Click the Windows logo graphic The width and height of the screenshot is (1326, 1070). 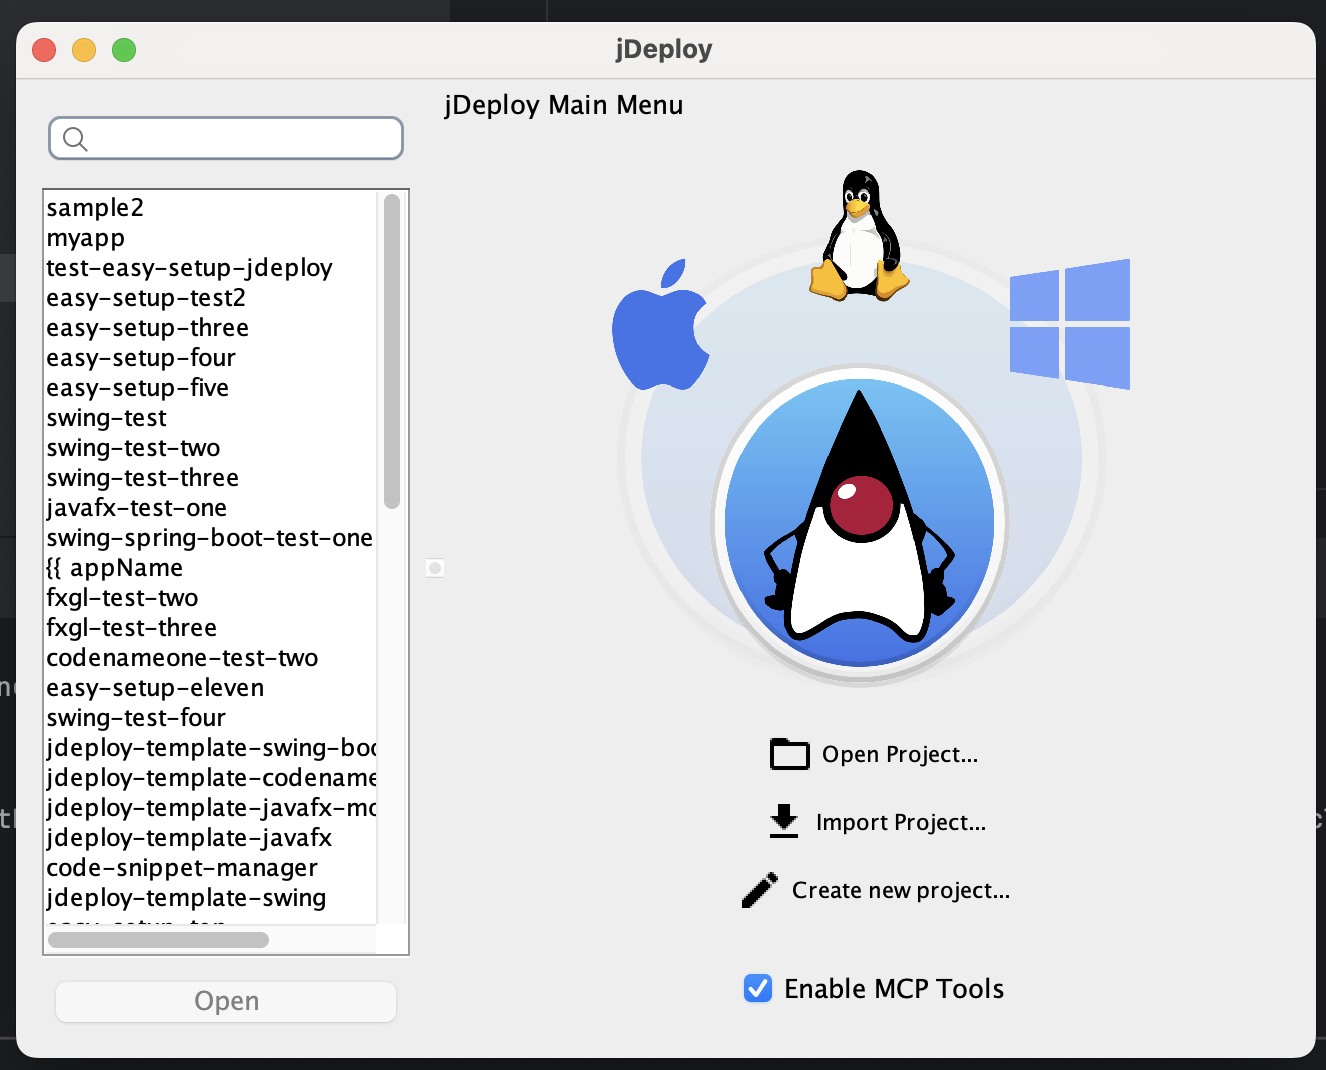[x=1070, y=324]
